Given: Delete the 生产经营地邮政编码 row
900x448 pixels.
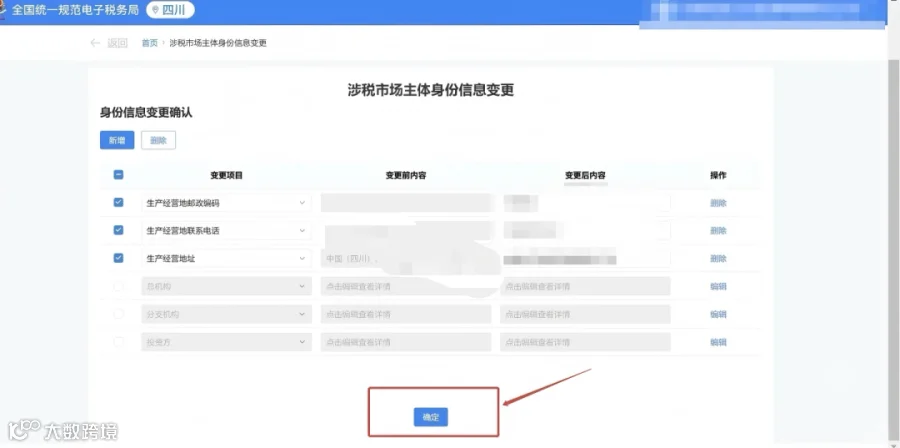Looking at the screenshot, I should point(718,202).
